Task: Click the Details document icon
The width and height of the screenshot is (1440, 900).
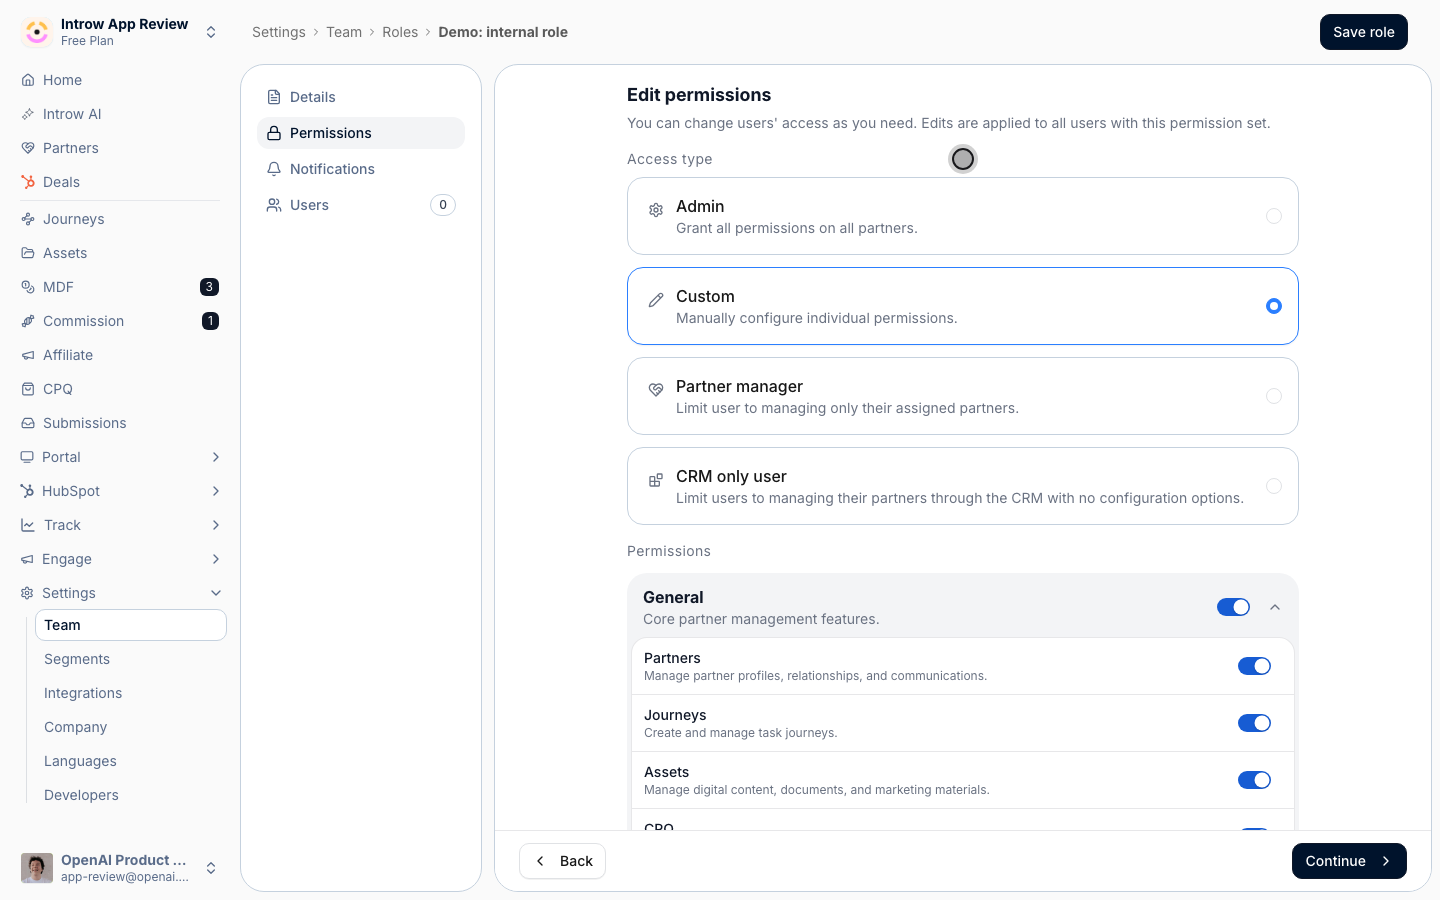Action: pos(274,97)
